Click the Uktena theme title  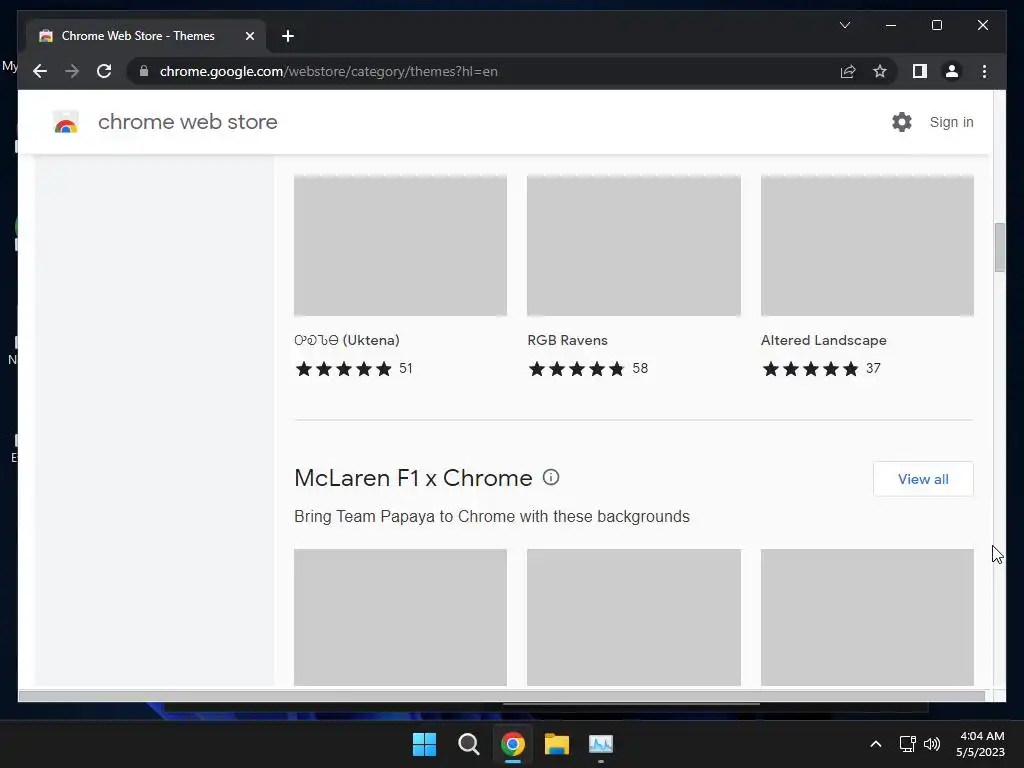pyautogui.click(x=347, y=340)
